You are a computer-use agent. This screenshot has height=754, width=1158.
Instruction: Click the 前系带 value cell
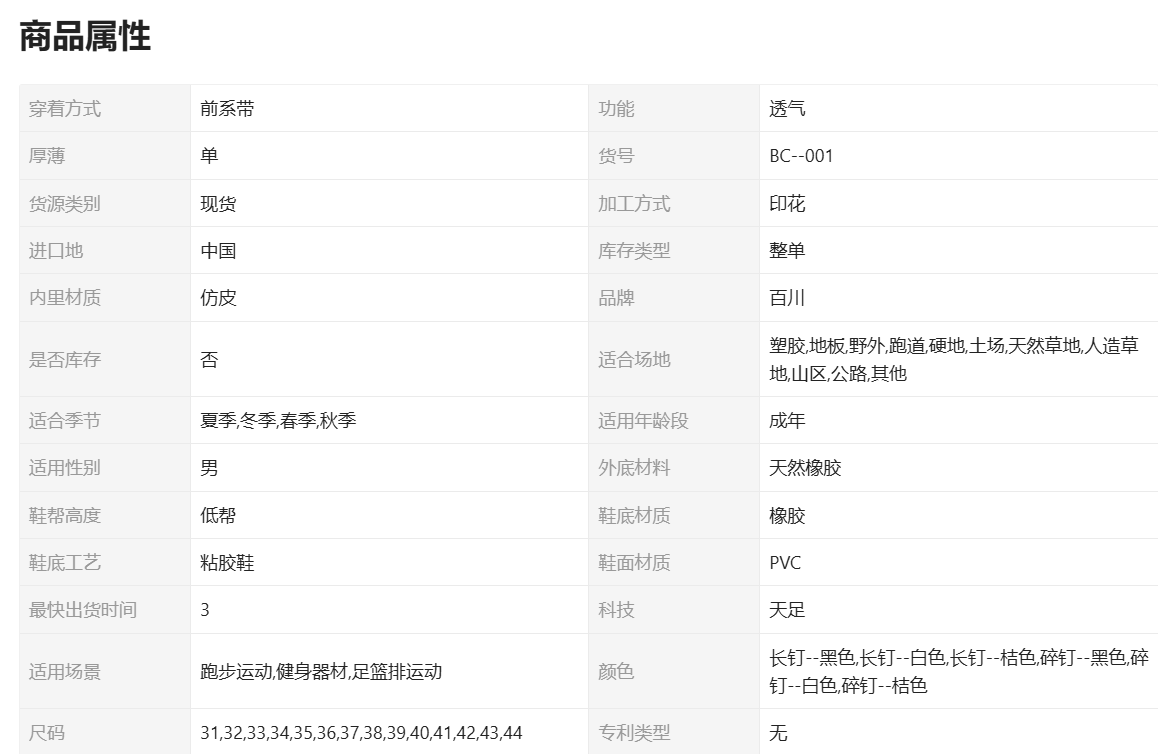click(227, 109)
